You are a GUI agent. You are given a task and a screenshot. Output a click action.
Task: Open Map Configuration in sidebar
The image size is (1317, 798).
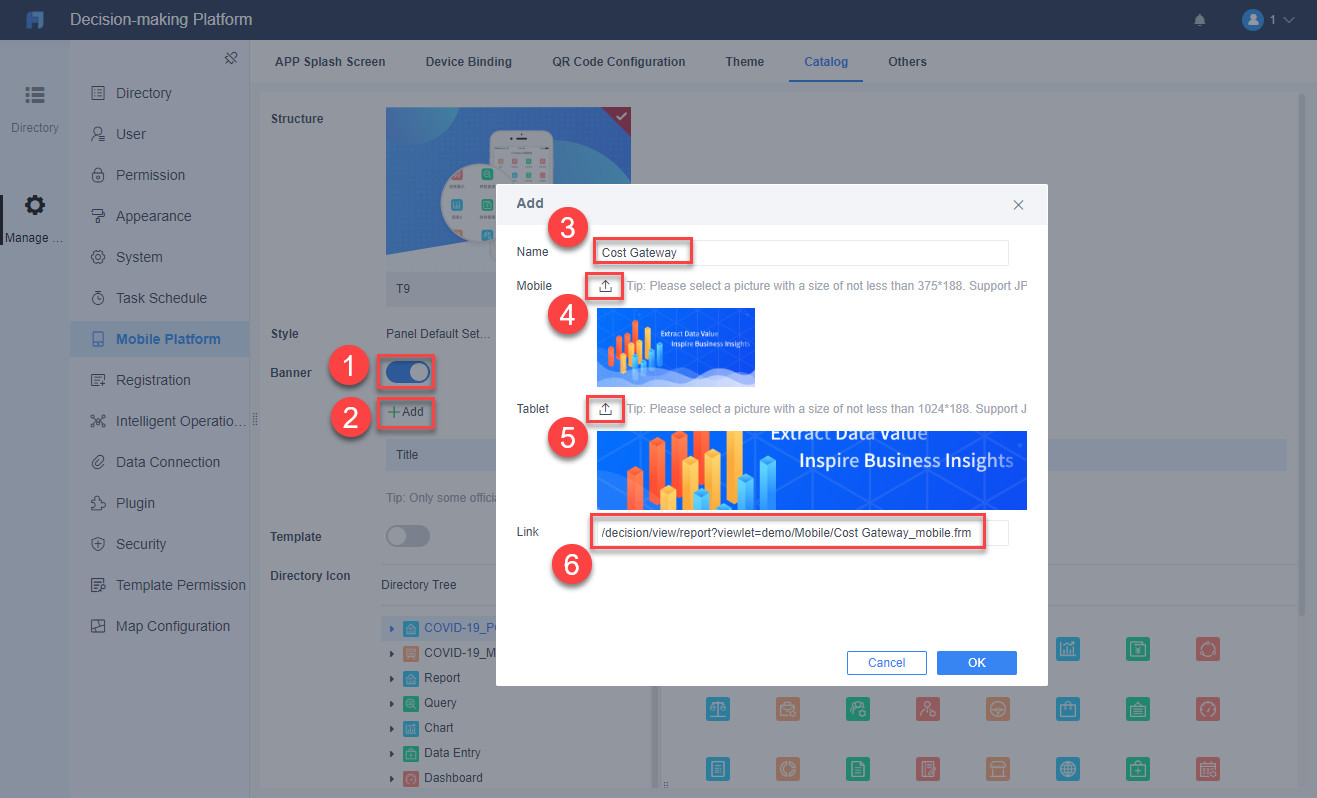coord(160,626)
